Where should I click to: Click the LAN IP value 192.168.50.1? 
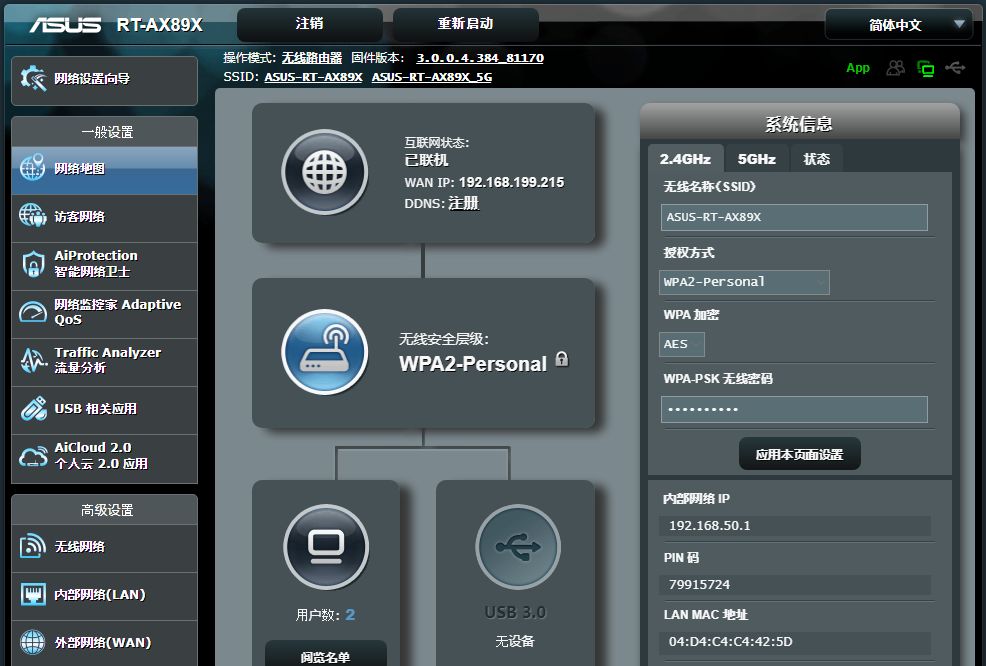coord(710,525)
